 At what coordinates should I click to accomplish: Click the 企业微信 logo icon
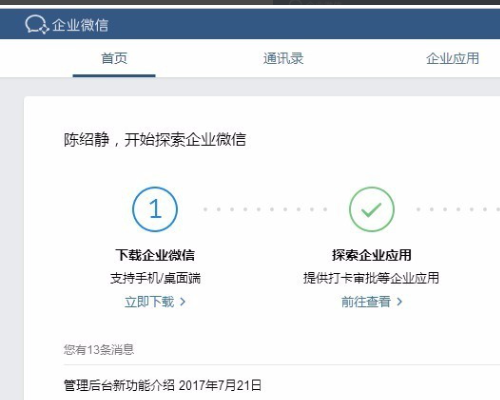tap(37, 25)
